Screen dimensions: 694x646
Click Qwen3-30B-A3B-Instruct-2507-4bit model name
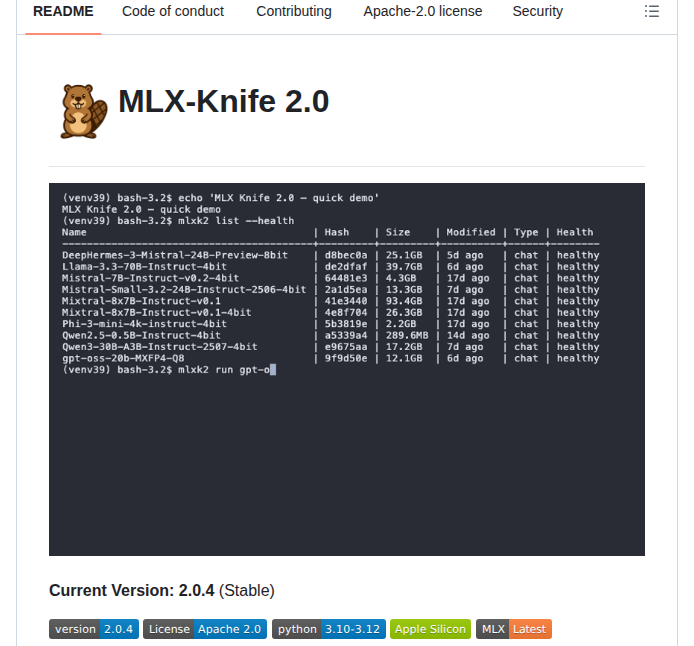pos(160,347)
